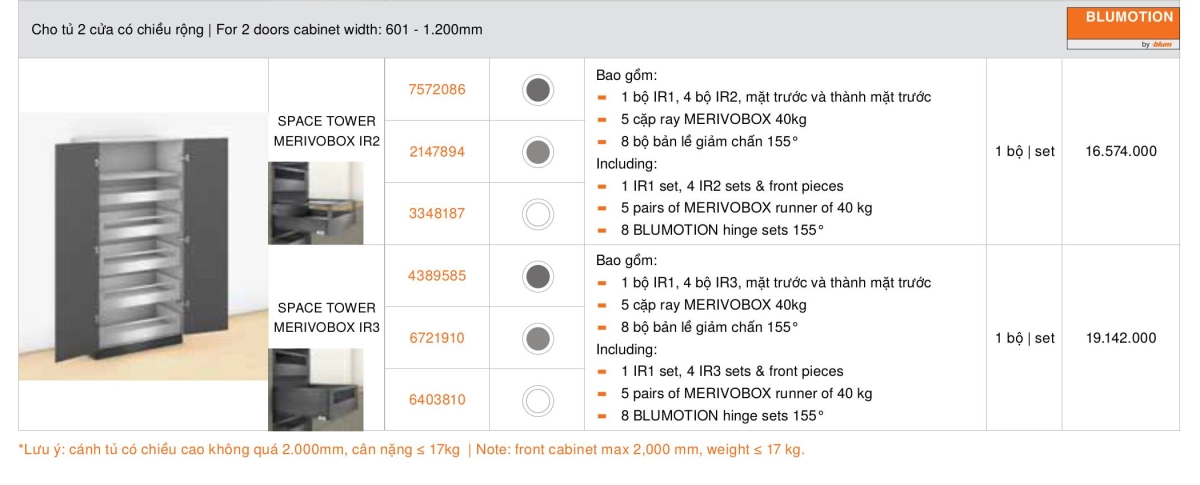Select medium gray swatch for code 2147894

538,152
